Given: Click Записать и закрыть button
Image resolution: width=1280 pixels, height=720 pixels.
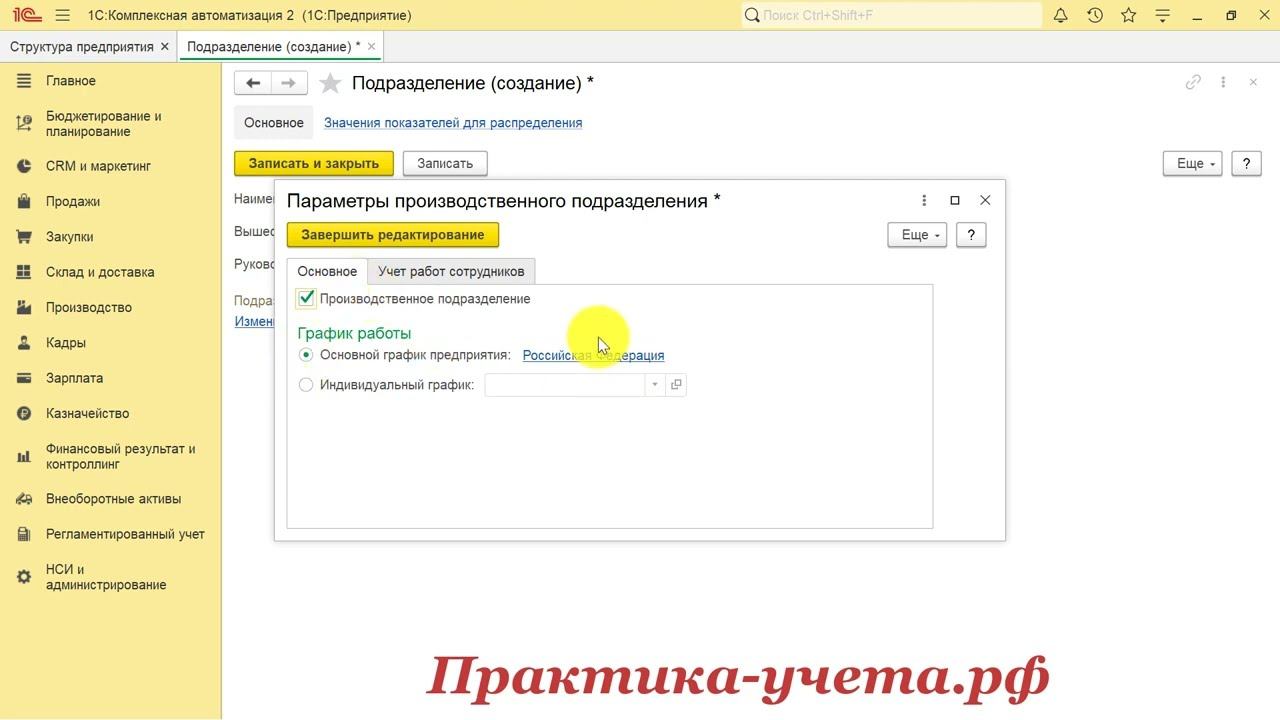Looking at the screenshot, I should click(314, 163).
